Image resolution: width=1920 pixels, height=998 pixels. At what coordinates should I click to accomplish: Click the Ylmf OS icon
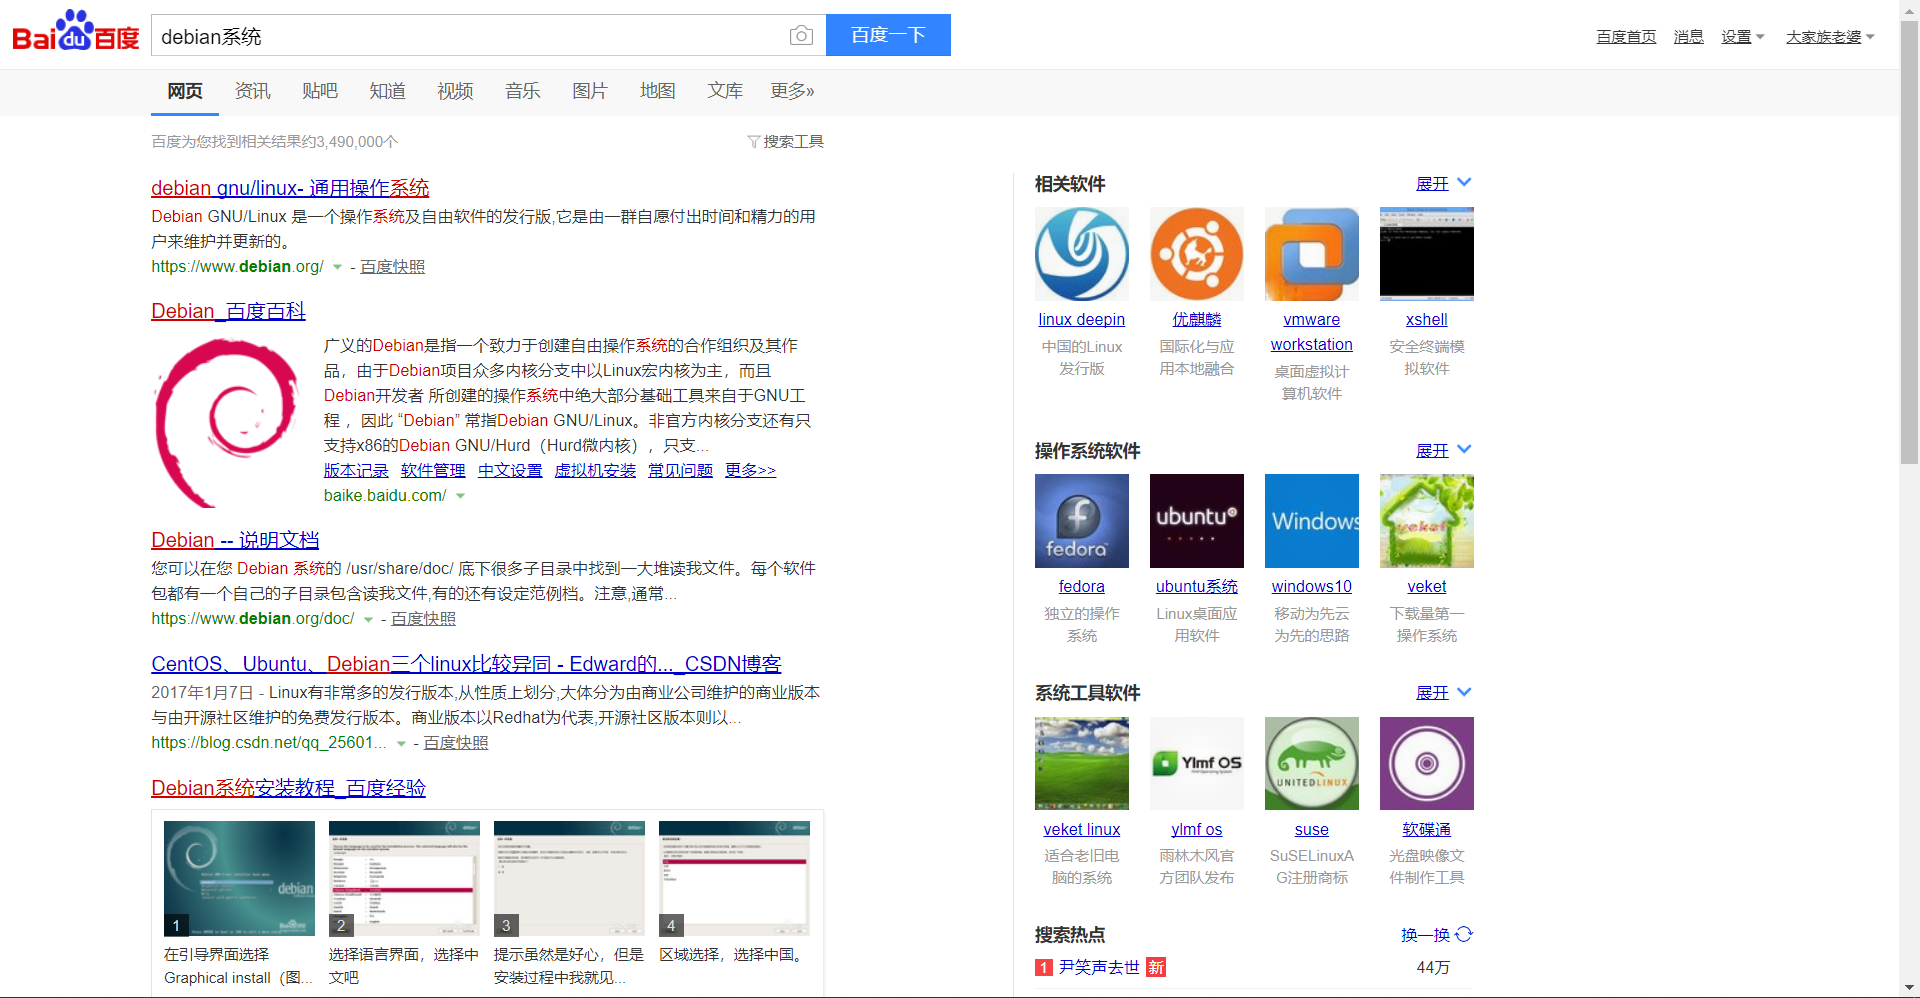pos(1197,763)
